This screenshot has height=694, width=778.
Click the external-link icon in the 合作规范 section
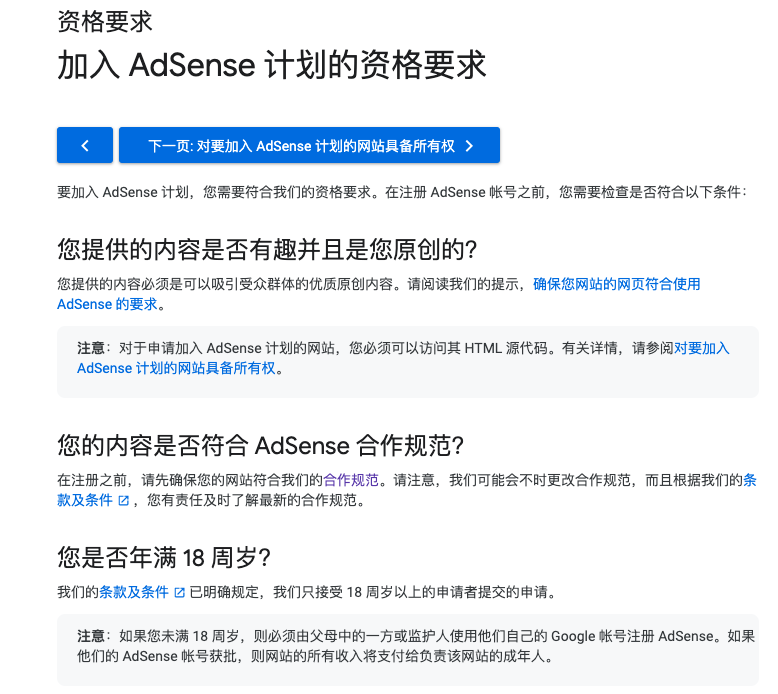tap(124, 500)
